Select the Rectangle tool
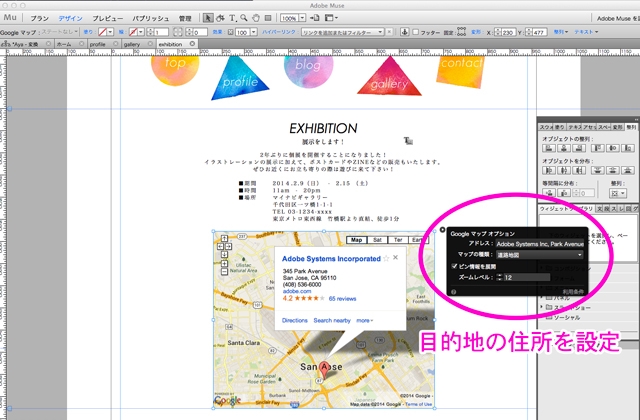Viewport: 640px width, 420px height. [x=268, y=18]
